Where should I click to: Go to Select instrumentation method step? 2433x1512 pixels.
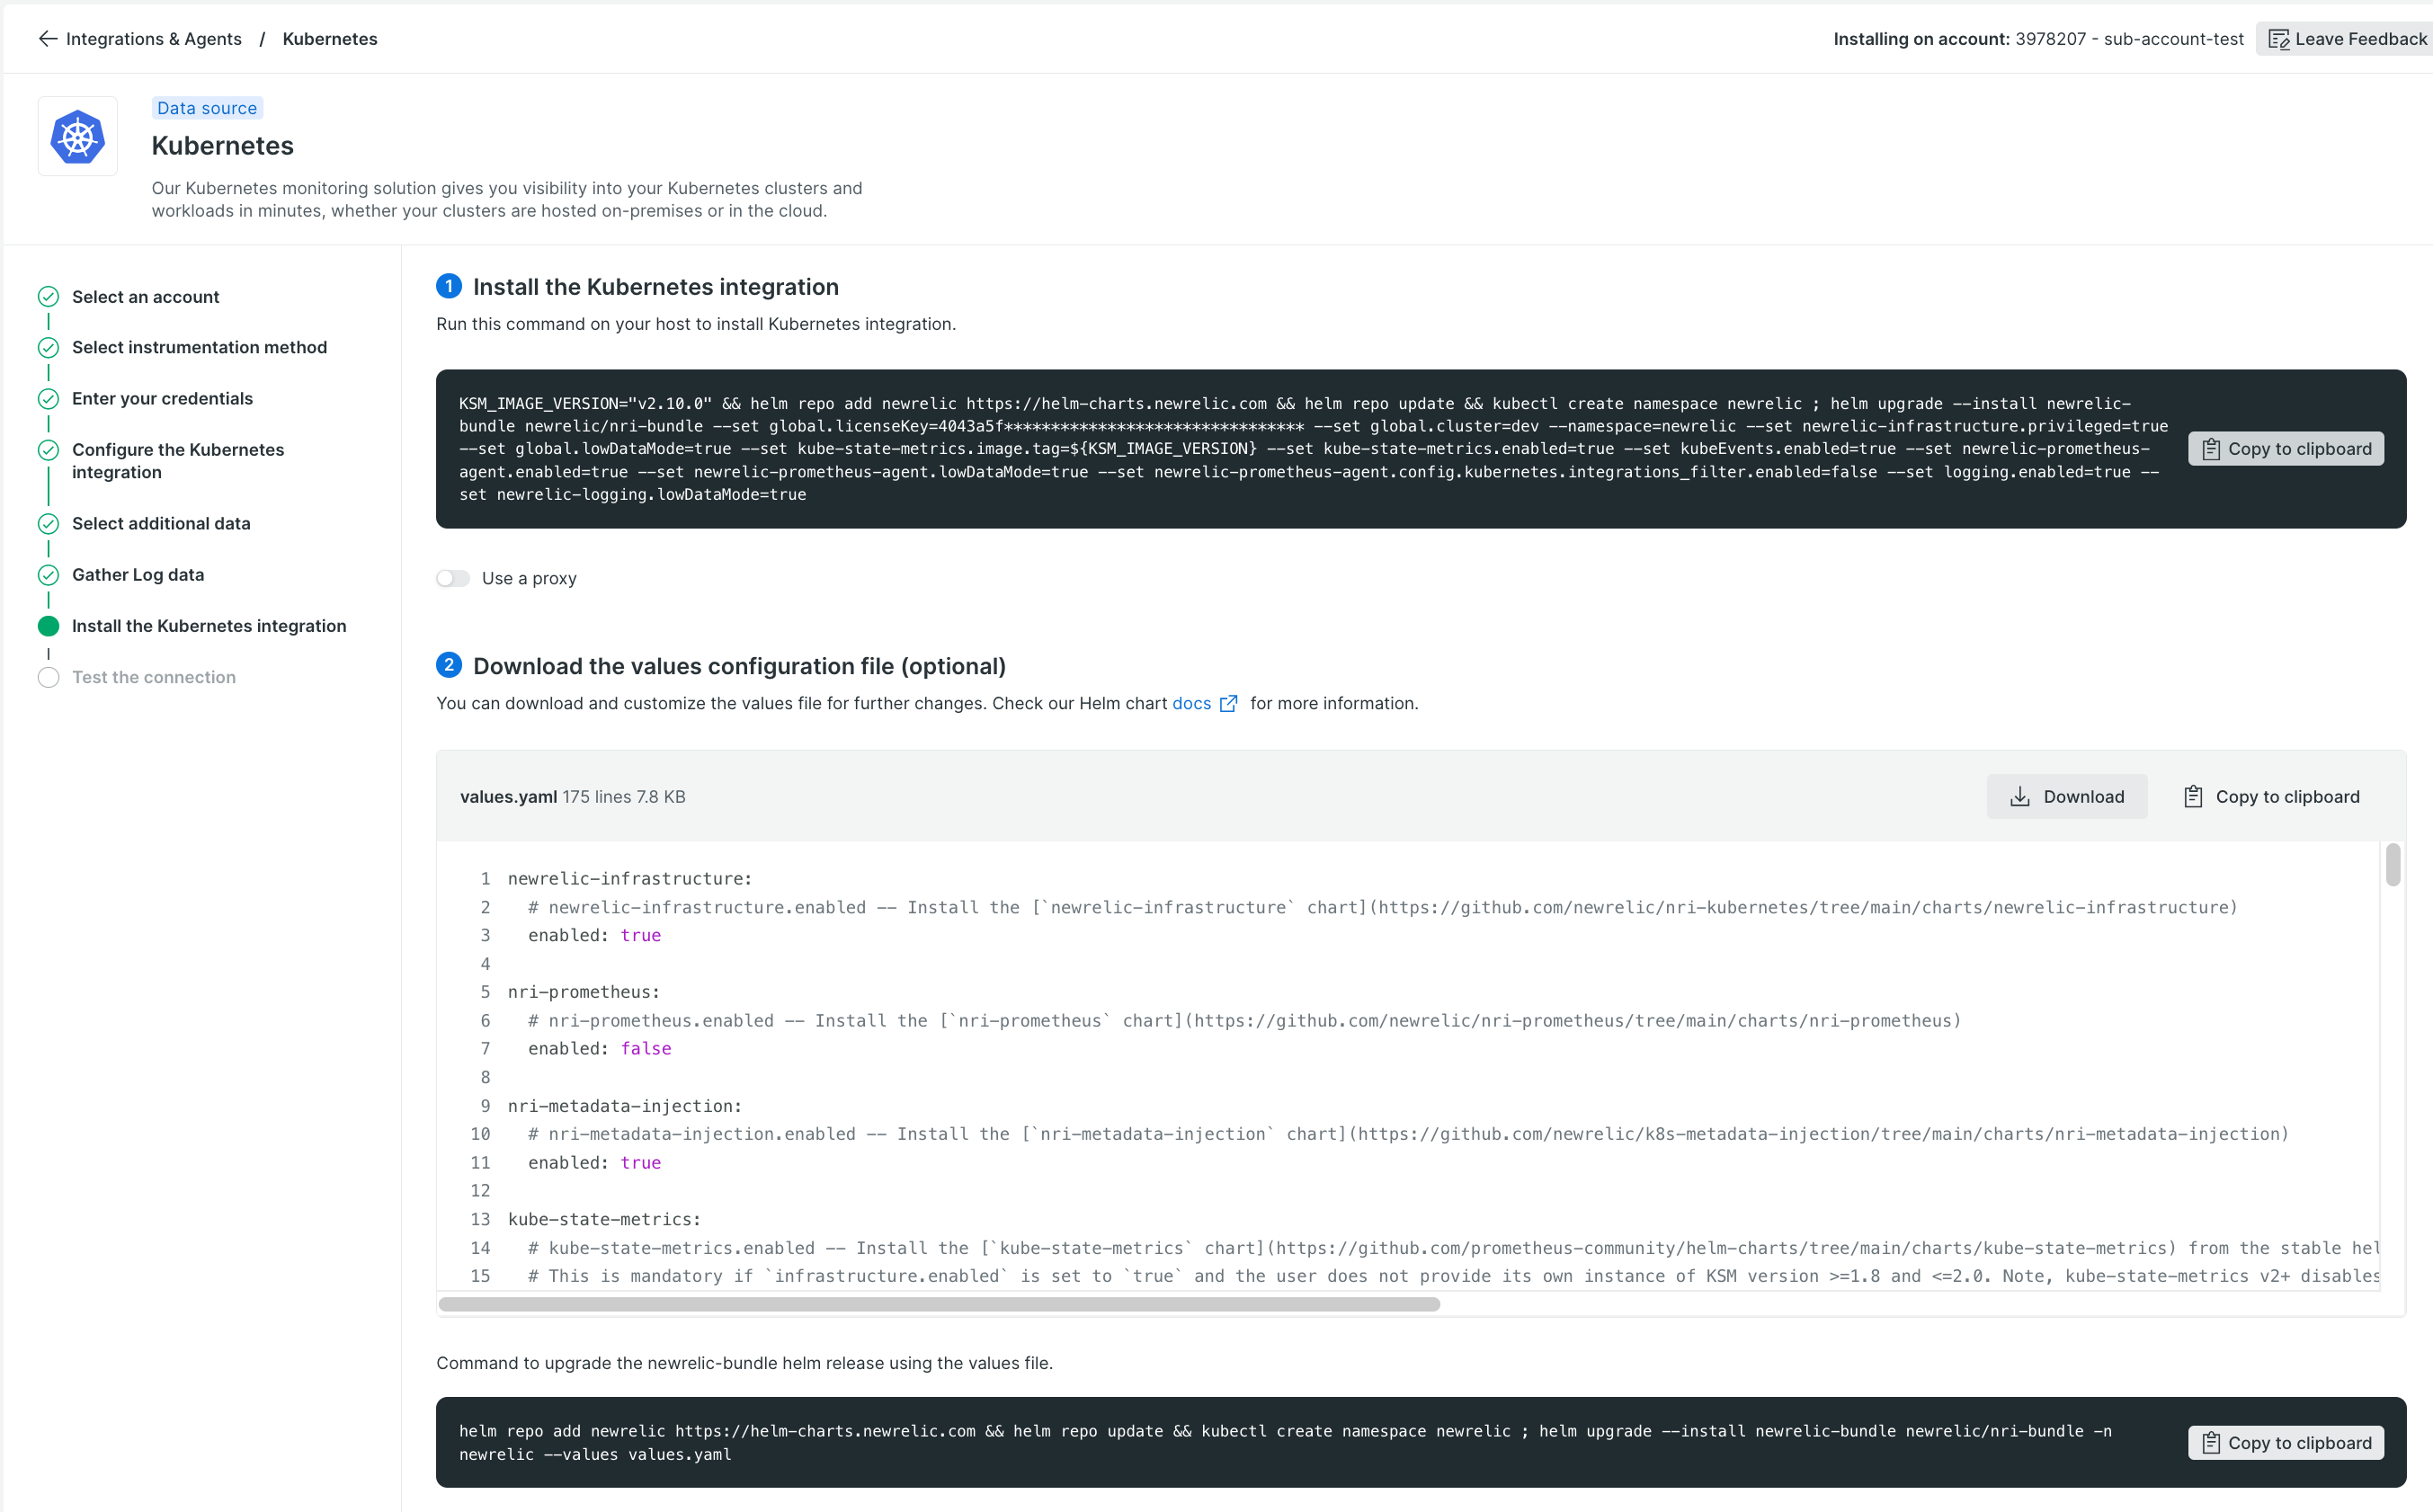click(x=199, y=347)
